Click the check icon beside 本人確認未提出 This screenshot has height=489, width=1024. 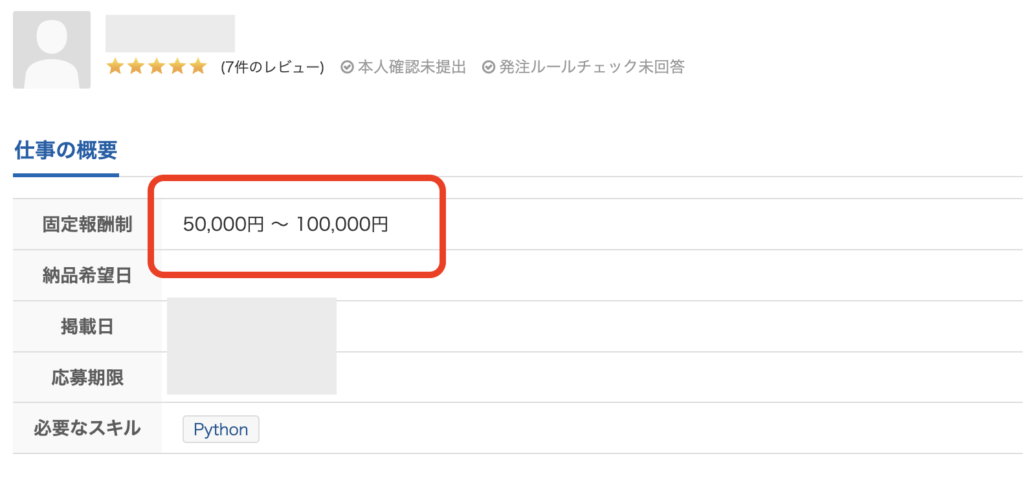pos(347,67)
